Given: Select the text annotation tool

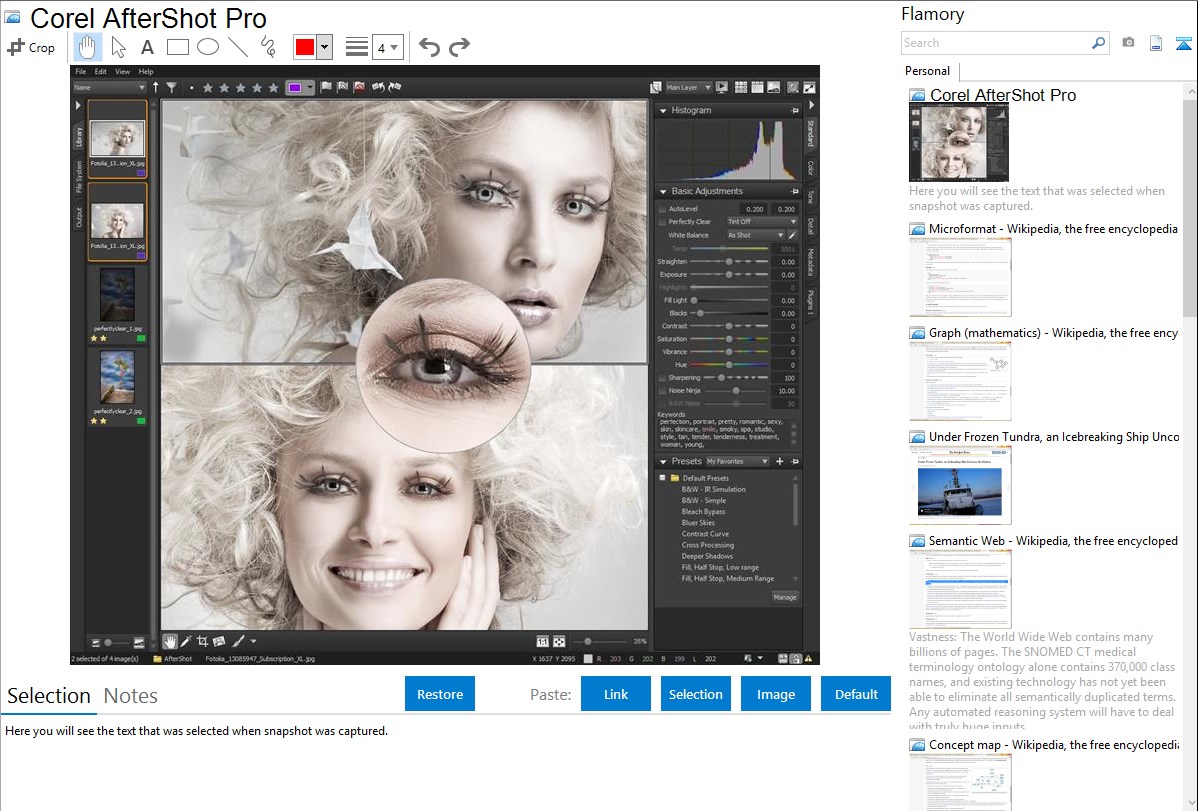Looking at the screenshot, I should click(147, 47).
